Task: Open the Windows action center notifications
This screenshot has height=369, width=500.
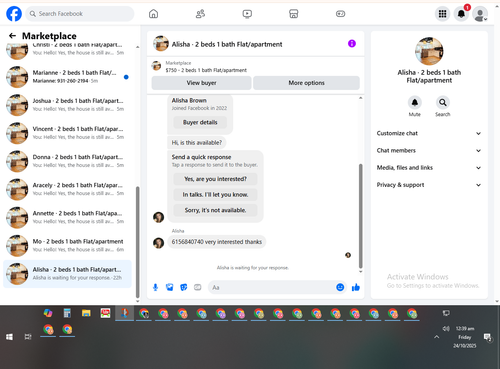Action: pos(488,337)
